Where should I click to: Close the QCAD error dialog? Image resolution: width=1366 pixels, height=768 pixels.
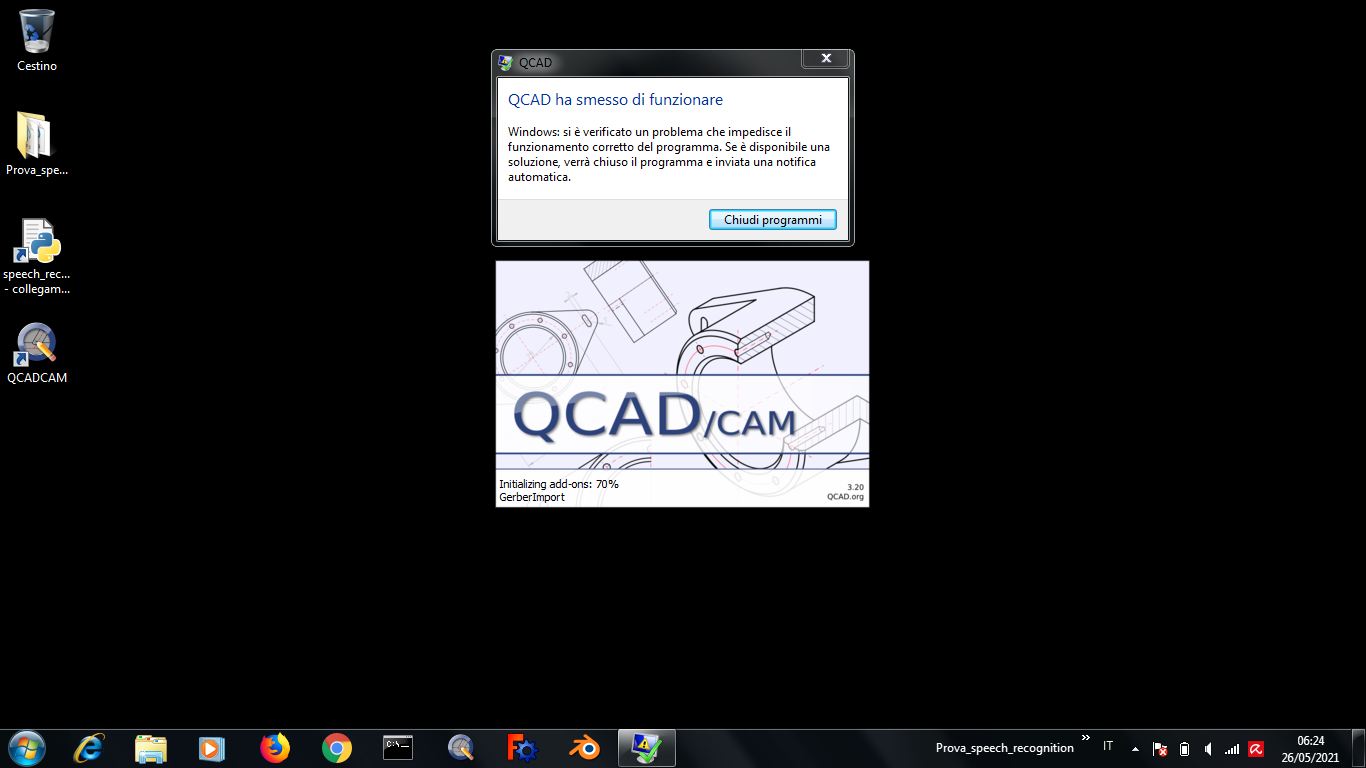tap(826, 59)
